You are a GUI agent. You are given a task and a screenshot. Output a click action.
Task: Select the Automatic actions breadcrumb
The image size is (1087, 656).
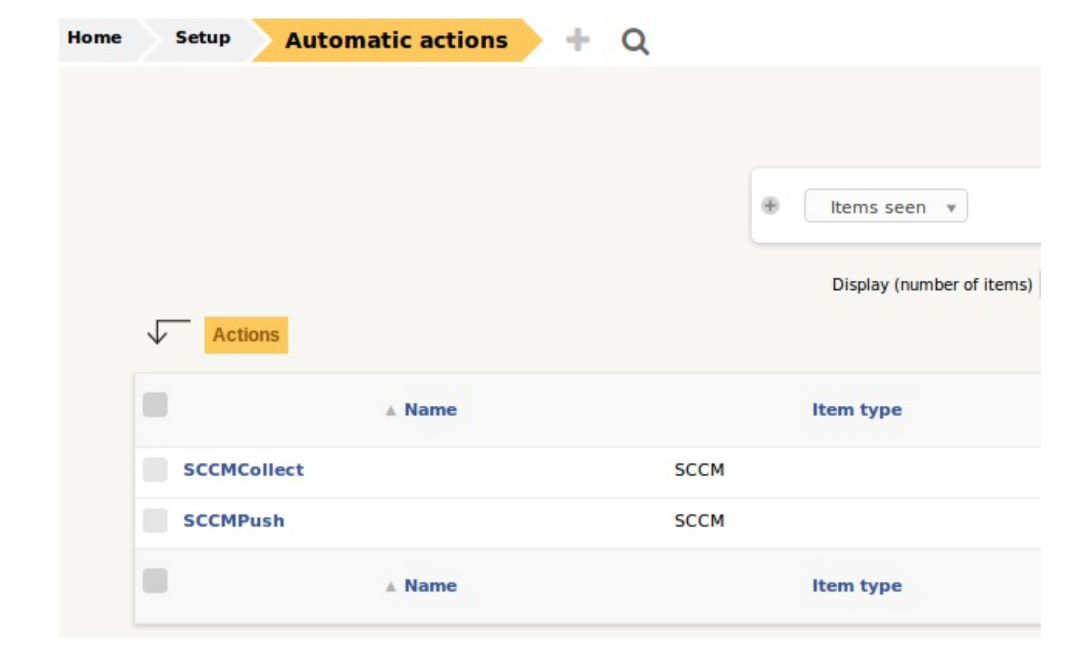[396, 41]
